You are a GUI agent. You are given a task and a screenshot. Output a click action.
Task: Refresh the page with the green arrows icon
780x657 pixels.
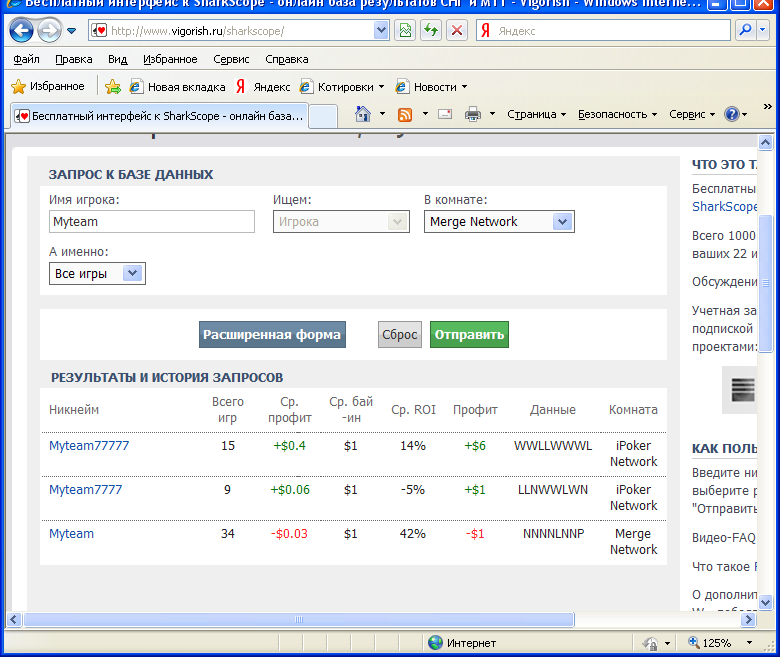point(431,31)
